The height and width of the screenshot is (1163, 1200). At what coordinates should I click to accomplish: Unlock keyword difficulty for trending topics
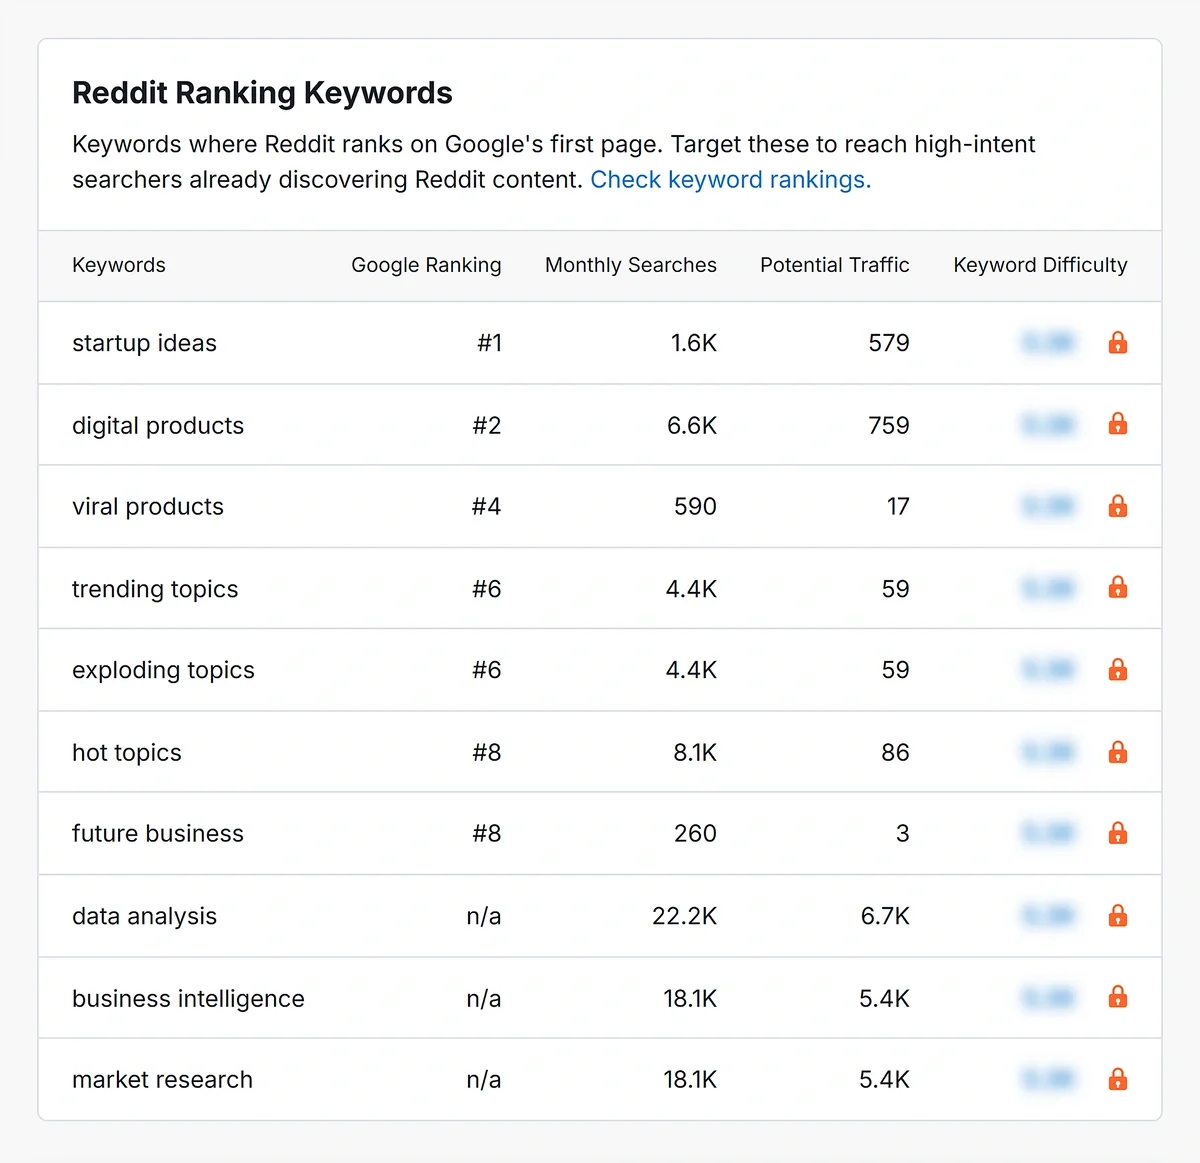(1117, 588)
